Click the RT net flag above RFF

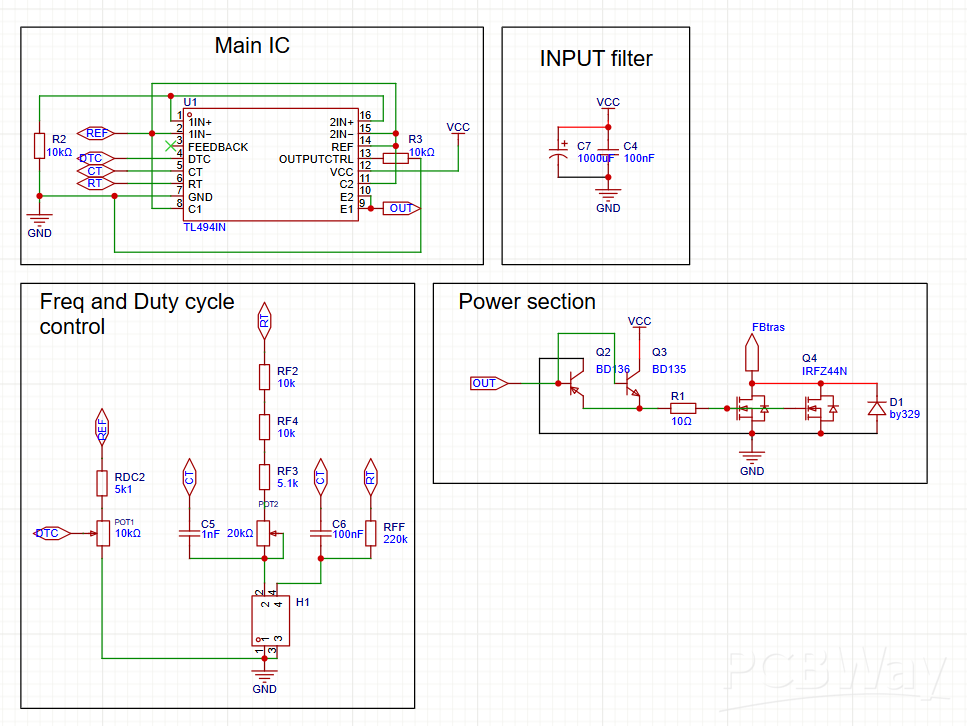[x=371, y=477]
